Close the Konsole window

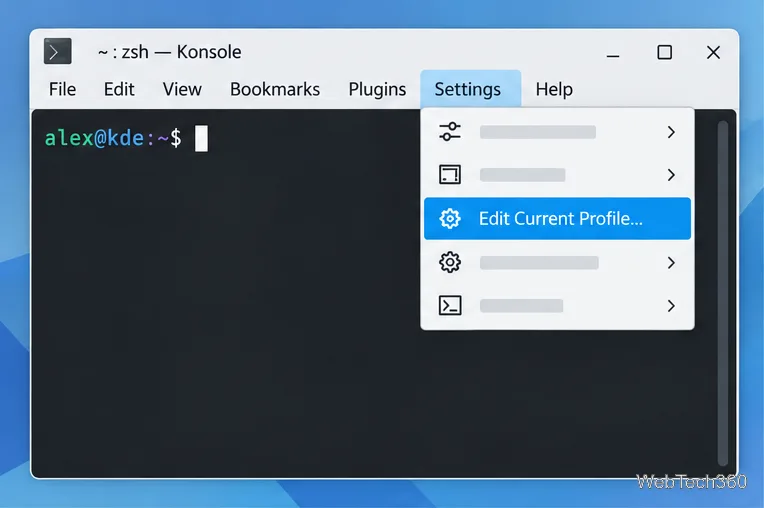[713, 52]
